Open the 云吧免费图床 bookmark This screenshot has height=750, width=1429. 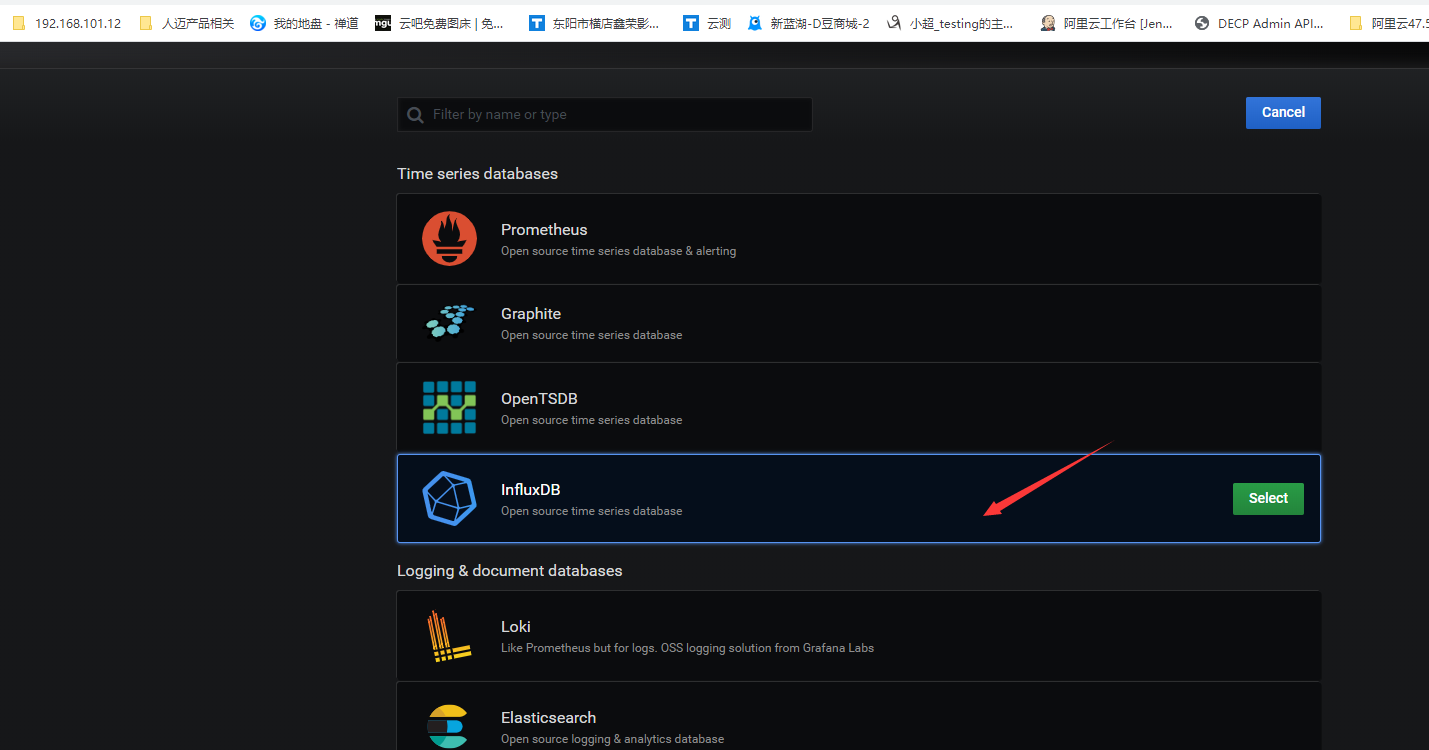[x=440, y=23]
